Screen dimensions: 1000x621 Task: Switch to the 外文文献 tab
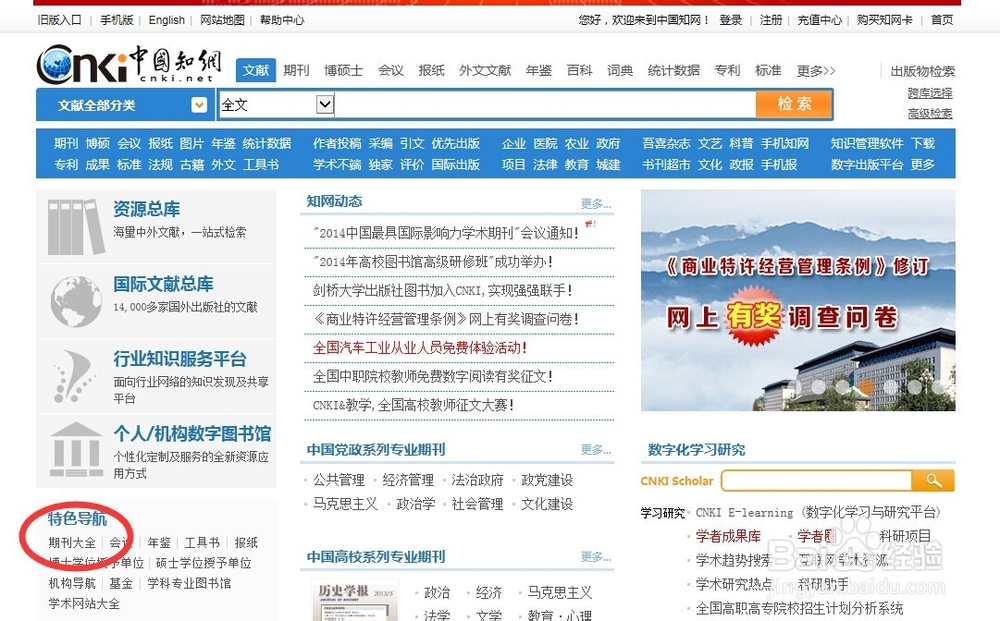pyautogui.click(x=485, y=70)
